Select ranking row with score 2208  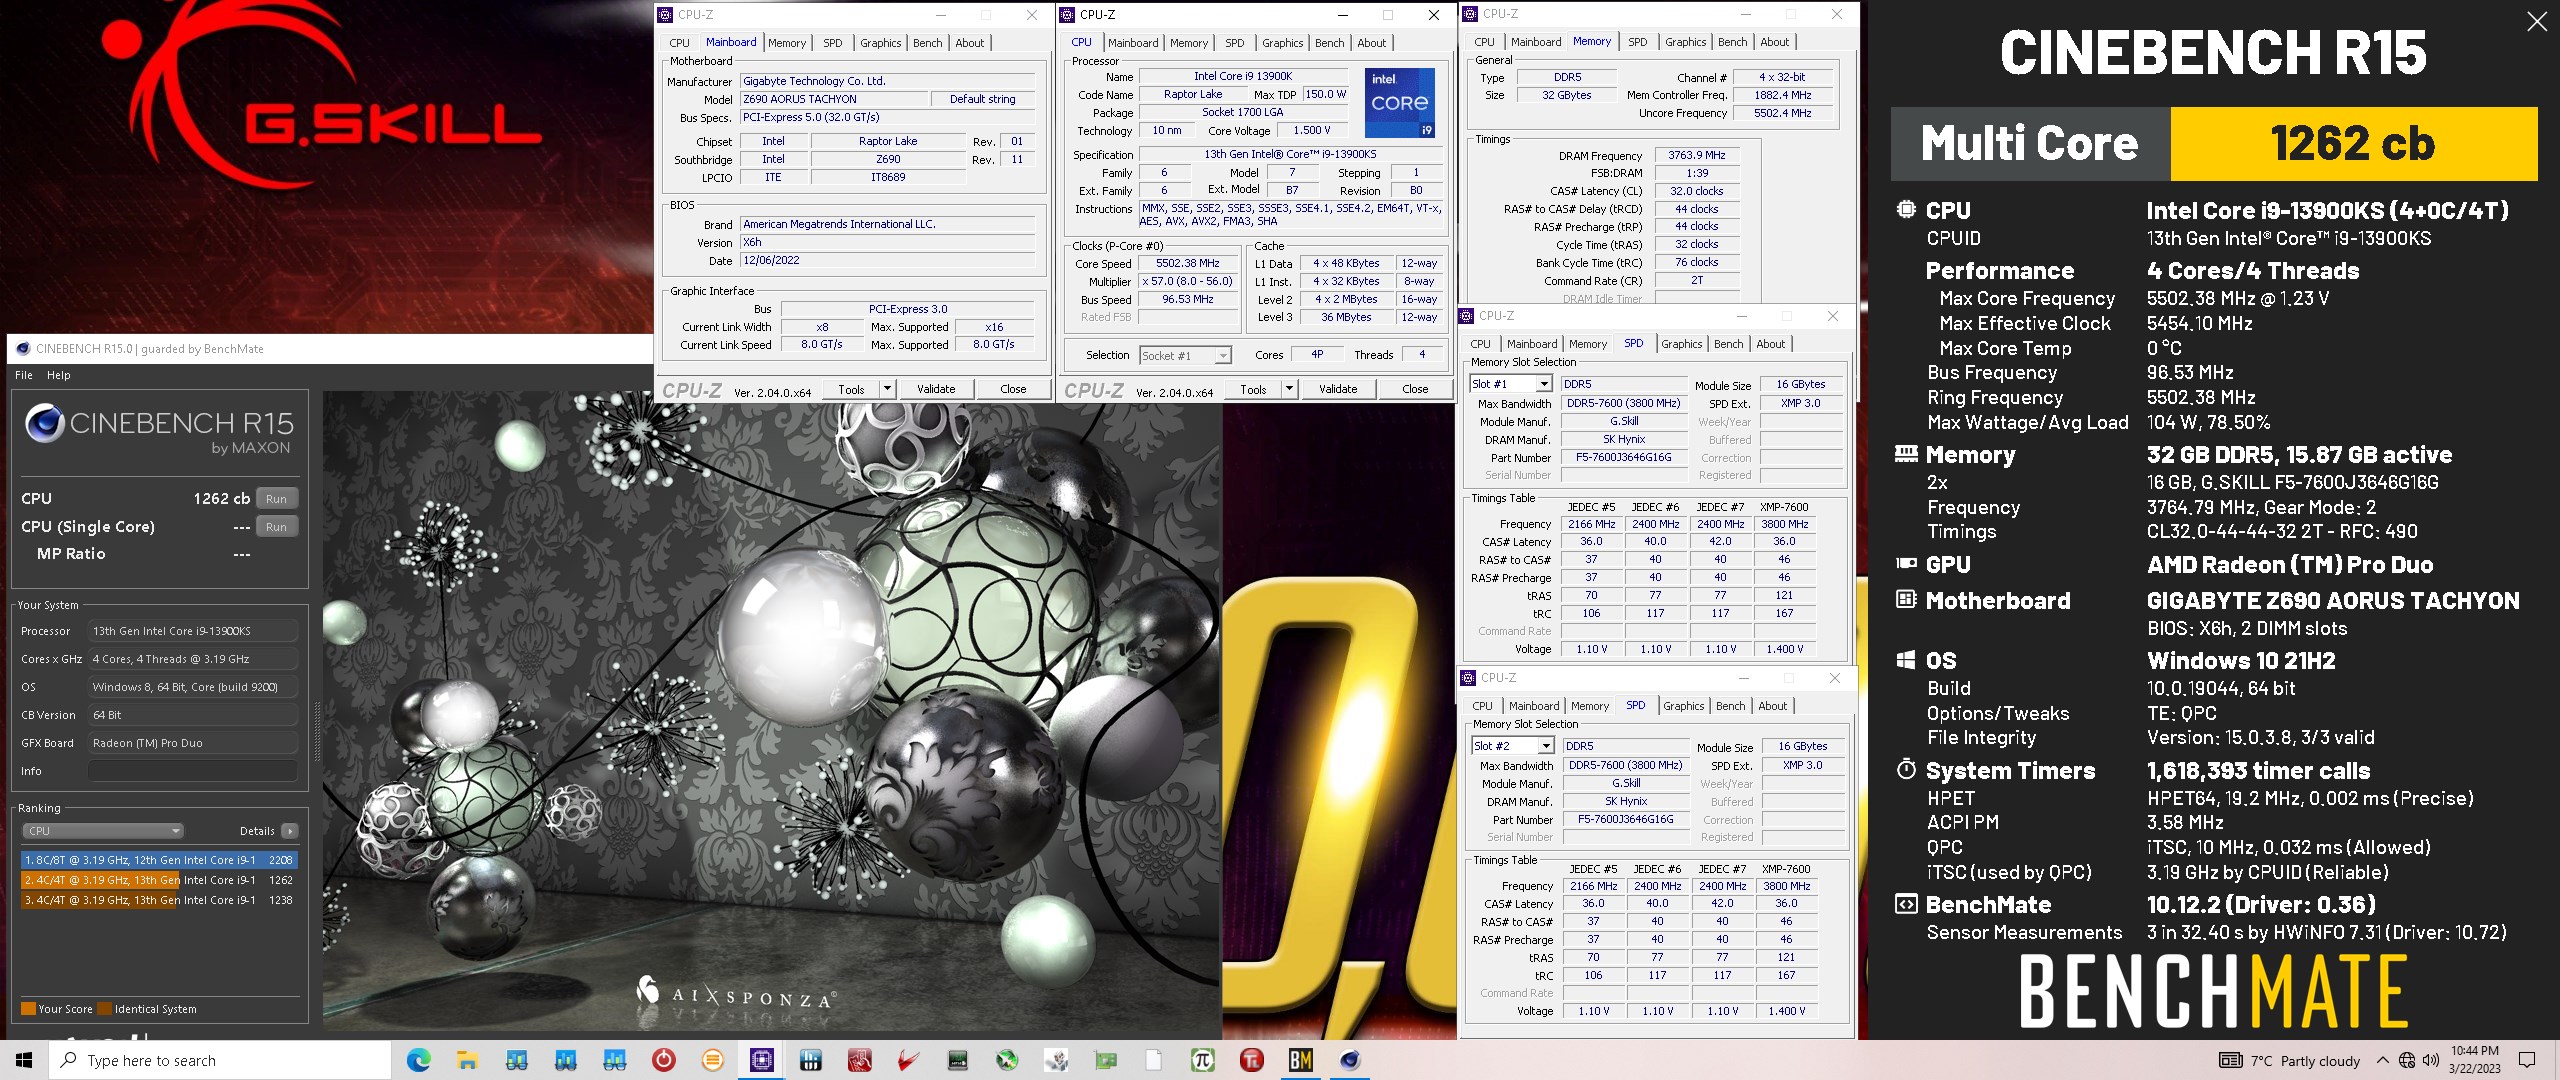point(159,860)
